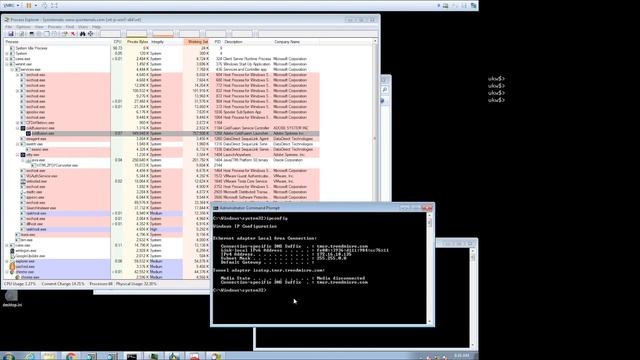Open the Options menu in Process Explorer
This screenshot has height=360, width=640.
(x=23, y=27)
